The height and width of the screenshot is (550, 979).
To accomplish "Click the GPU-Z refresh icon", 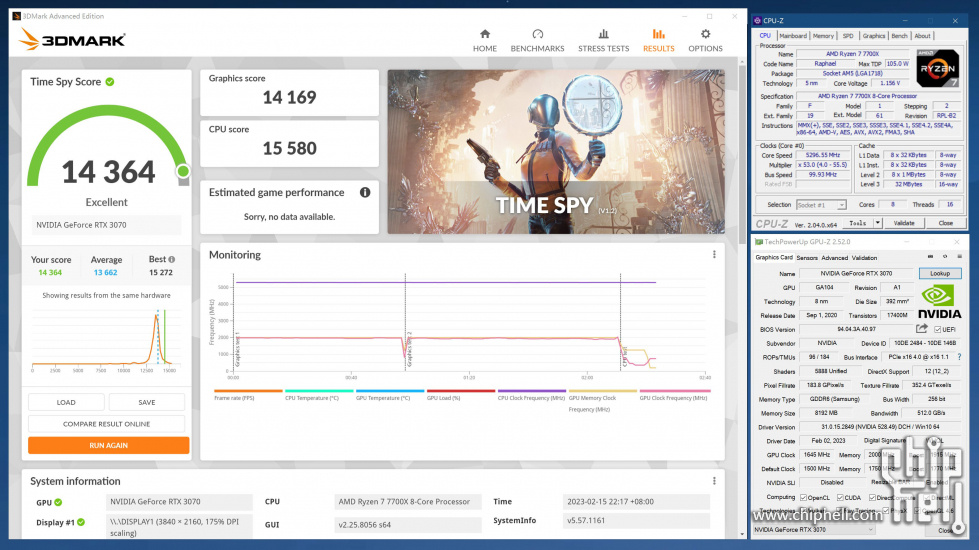I will (945, 257).
